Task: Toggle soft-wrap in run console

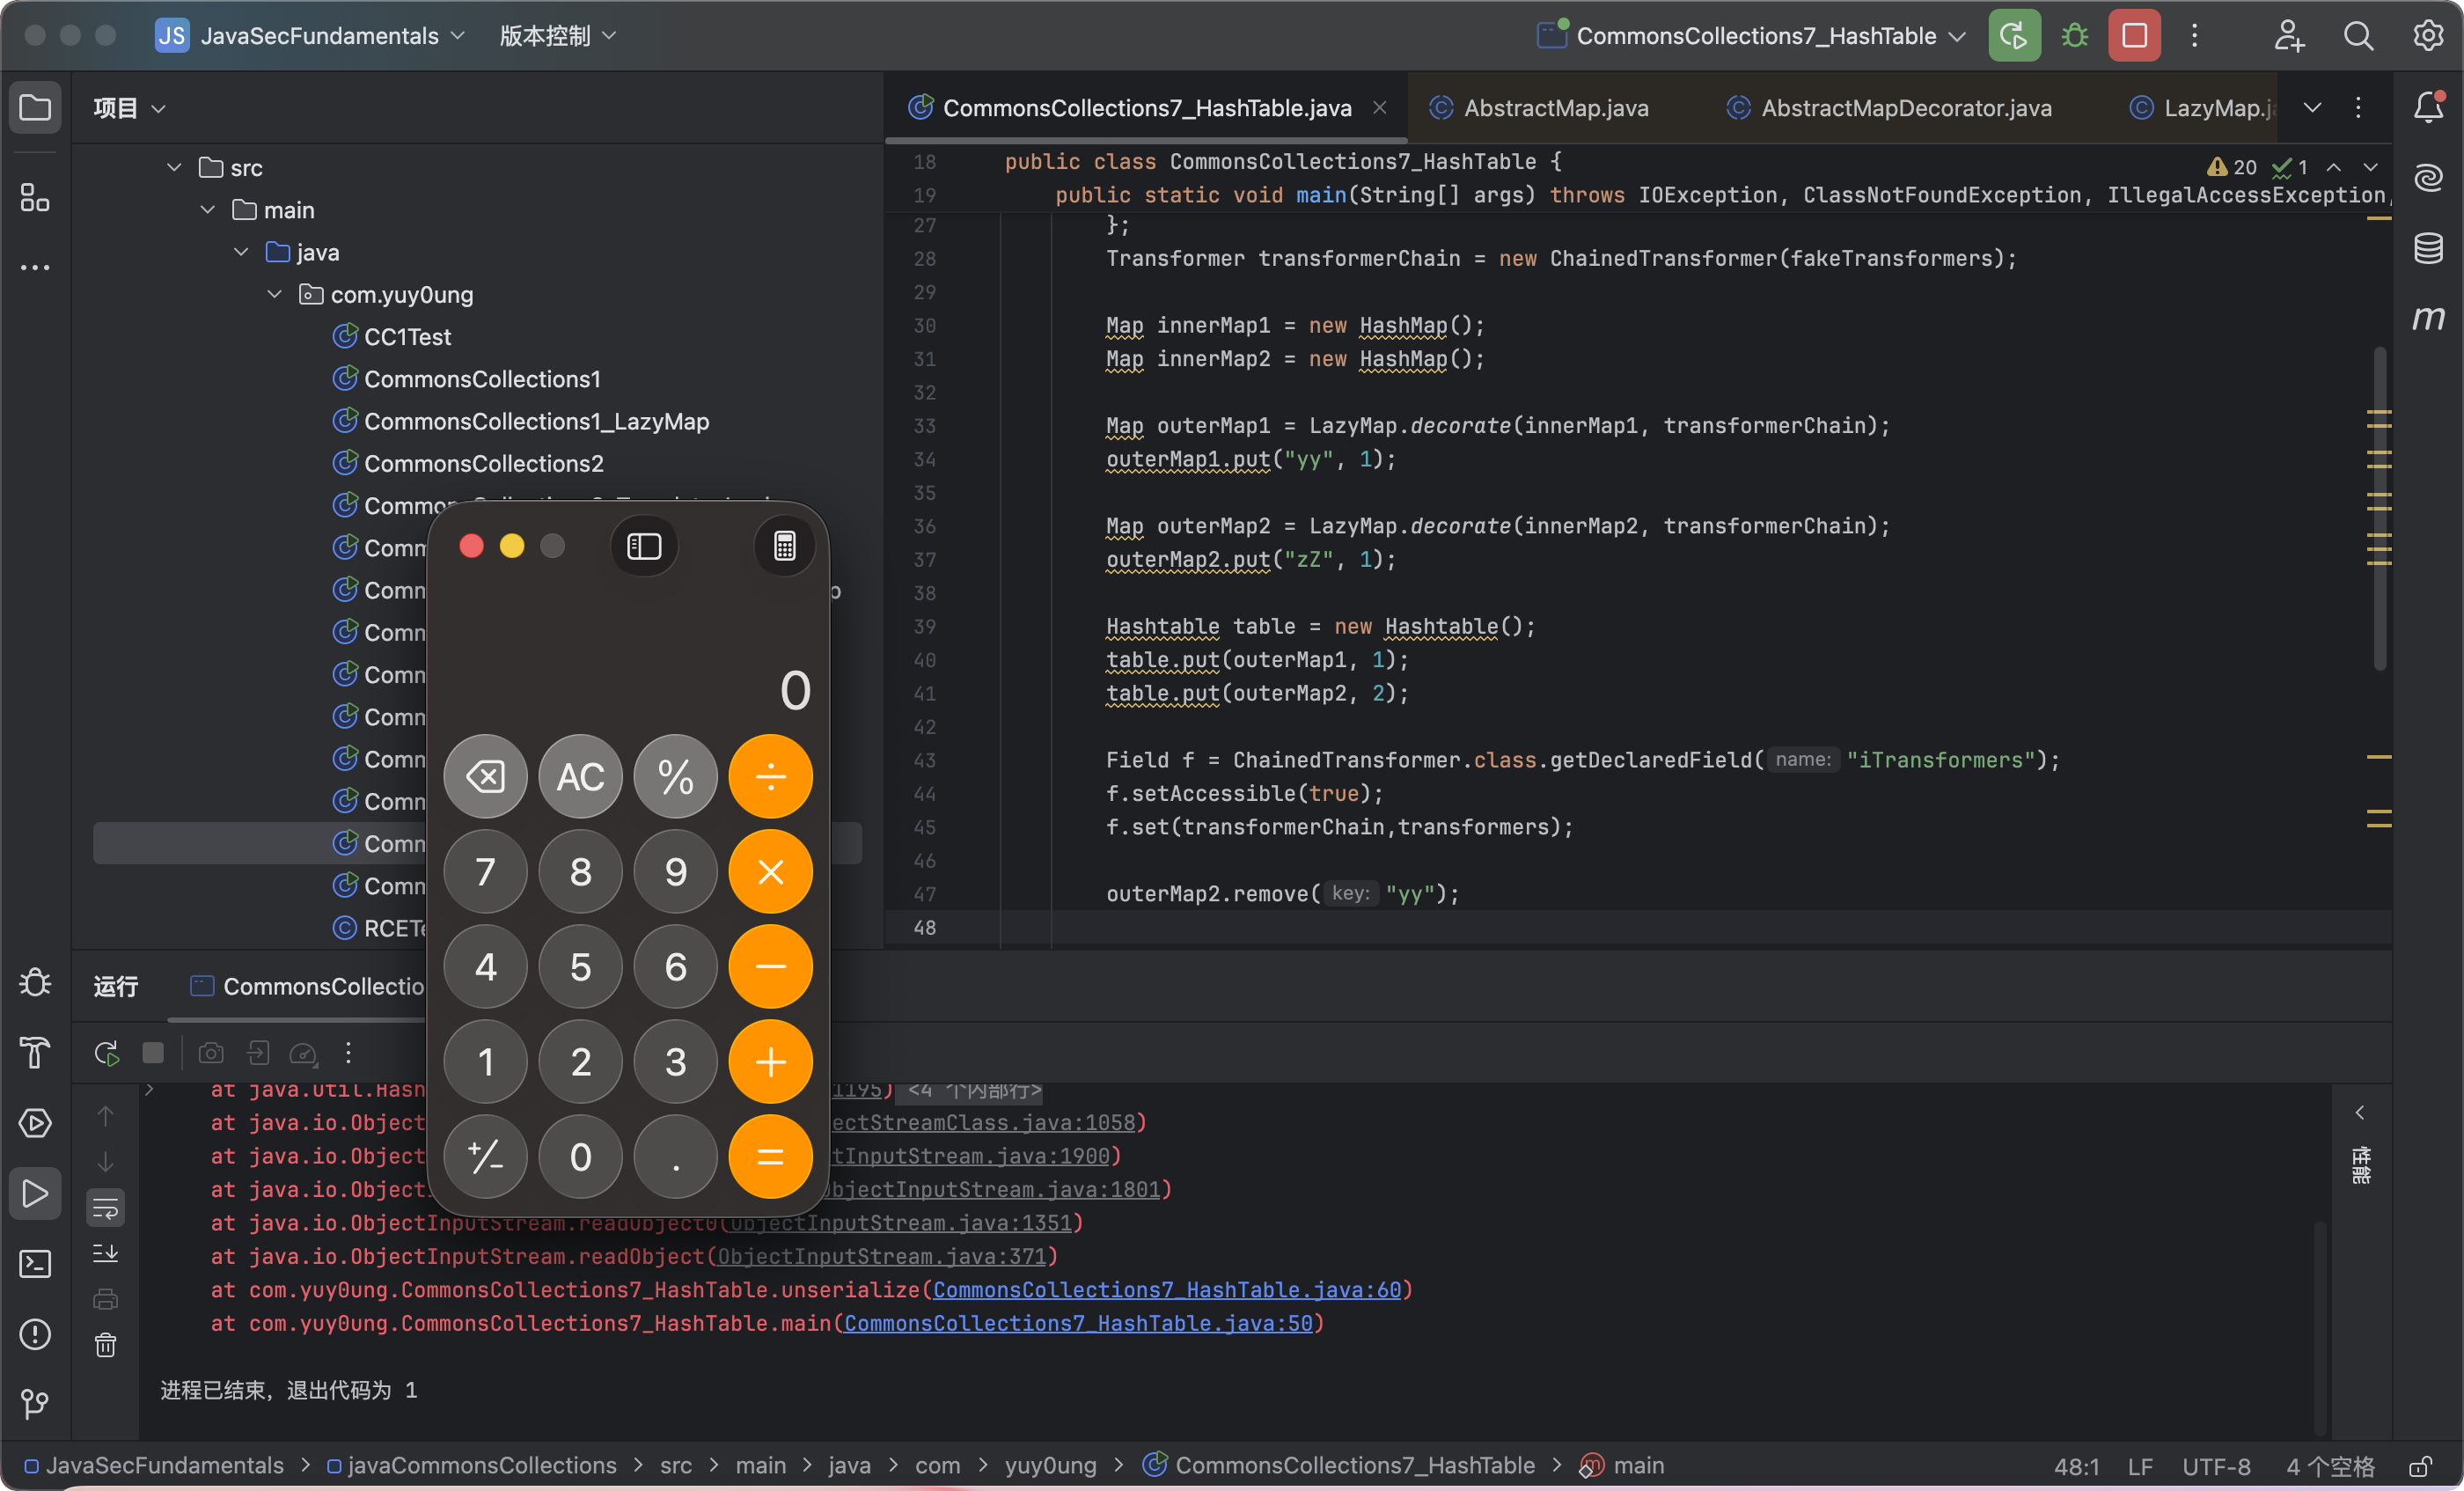Action: tap(106, 1208)
